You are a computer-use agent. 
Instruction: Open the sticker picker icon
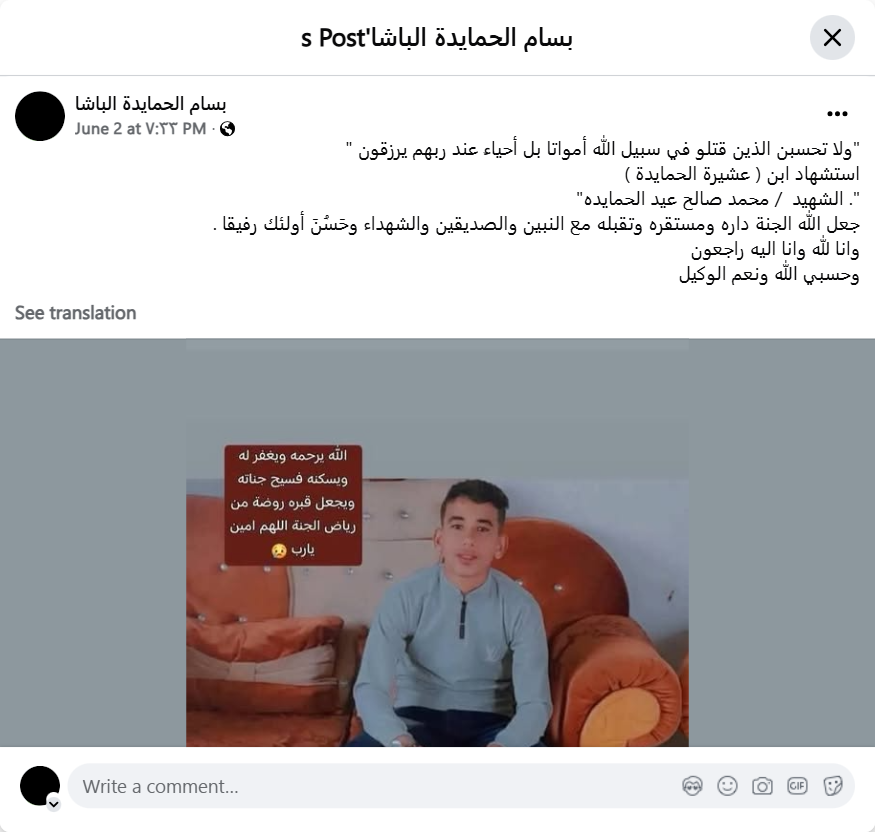(x=833, y=786)
